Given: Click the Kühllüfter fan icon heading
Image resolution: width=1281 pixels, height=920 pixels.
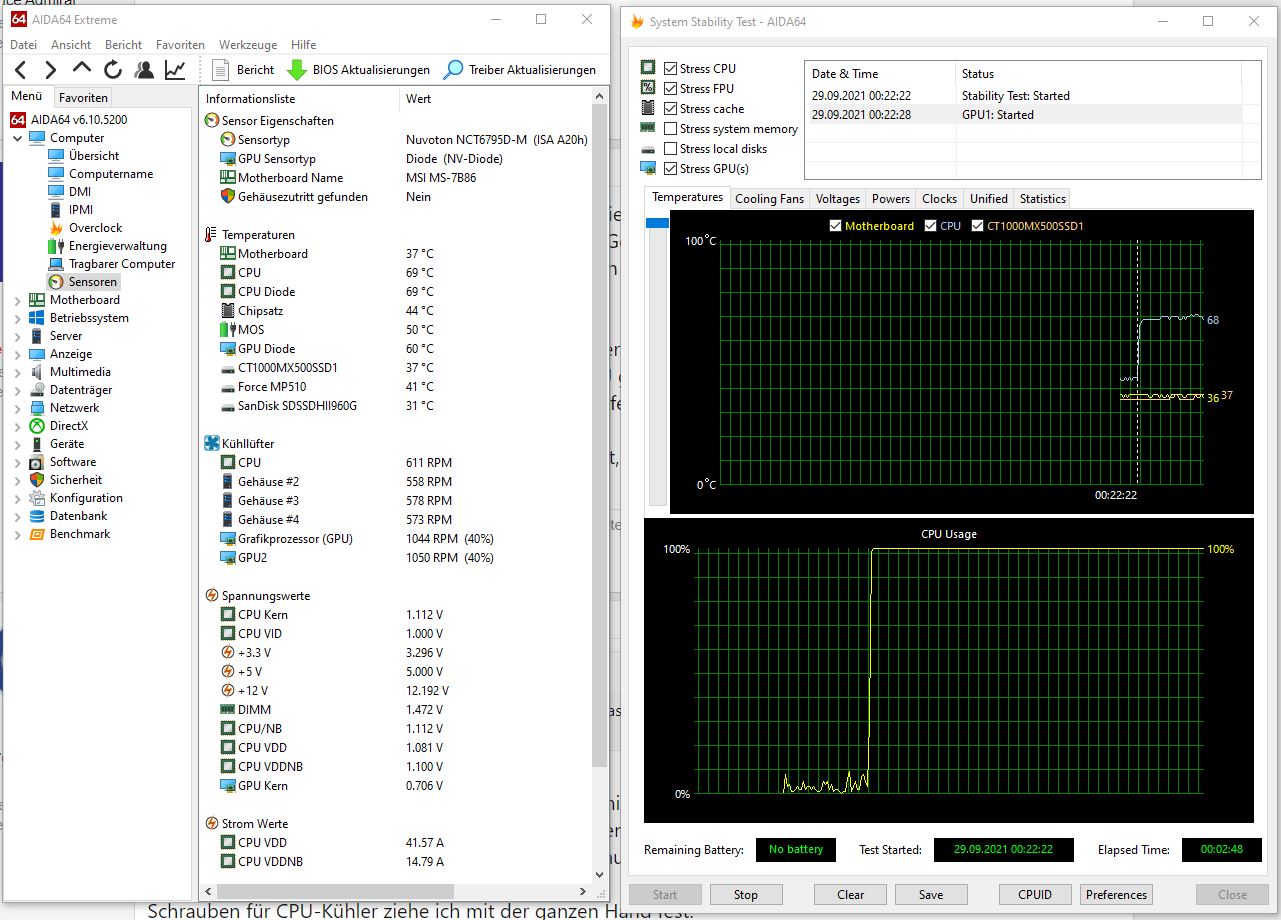Looking at the screenshot, I should [x=211, y=444].
